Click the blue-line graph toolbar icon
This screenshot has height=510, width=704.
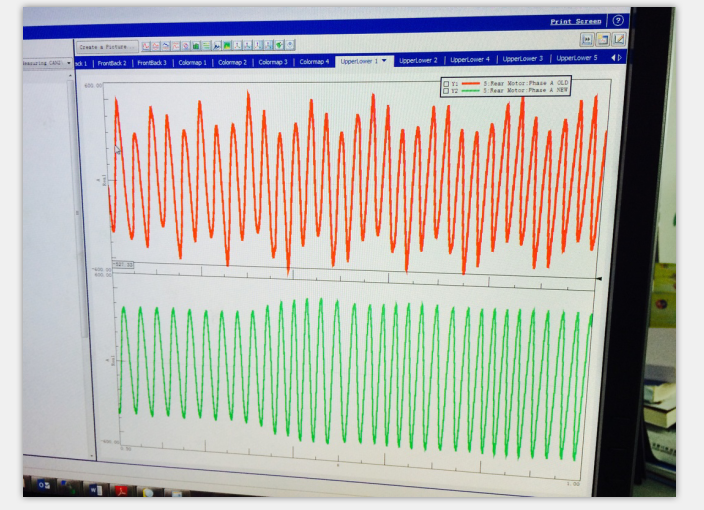tap(166, 46)
